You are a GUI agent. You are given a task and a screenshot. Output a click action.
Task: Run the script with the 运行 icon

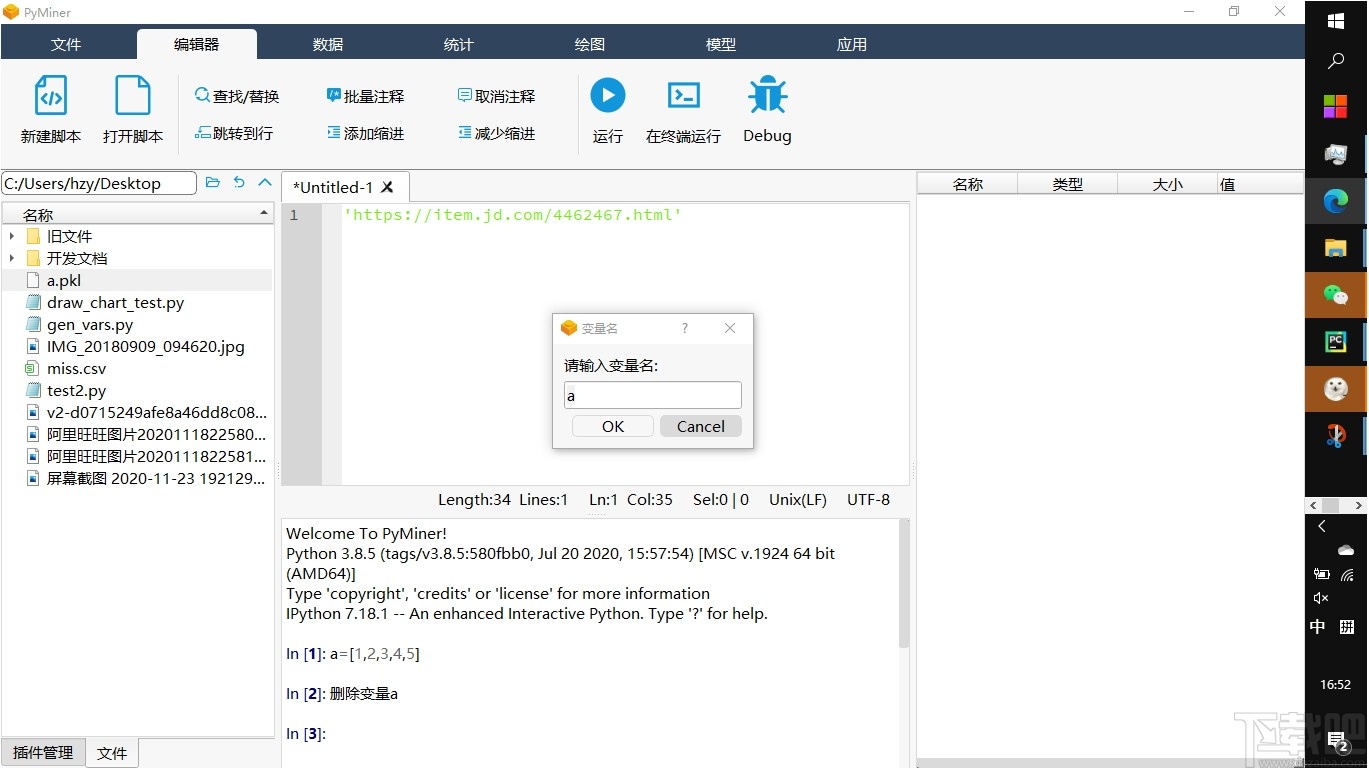coord(607,108)
